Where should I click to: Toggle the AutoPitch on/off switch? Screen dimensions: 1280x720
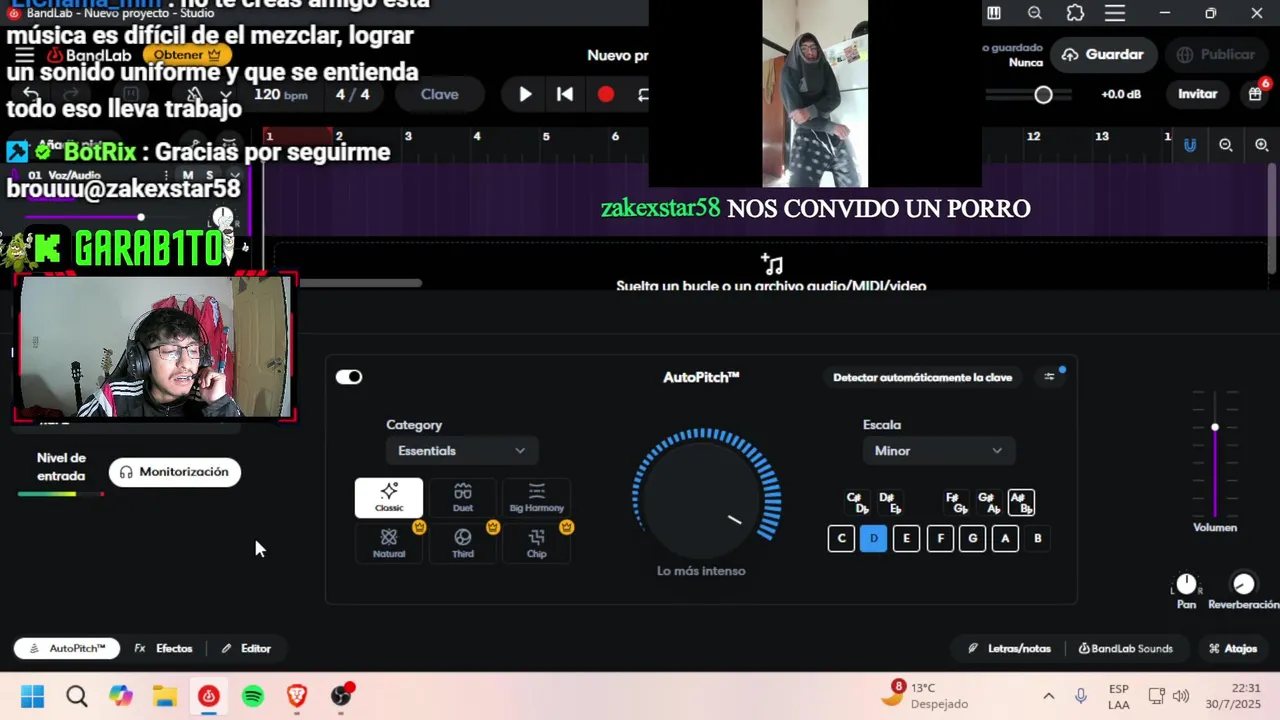click(x=349, y=377)
